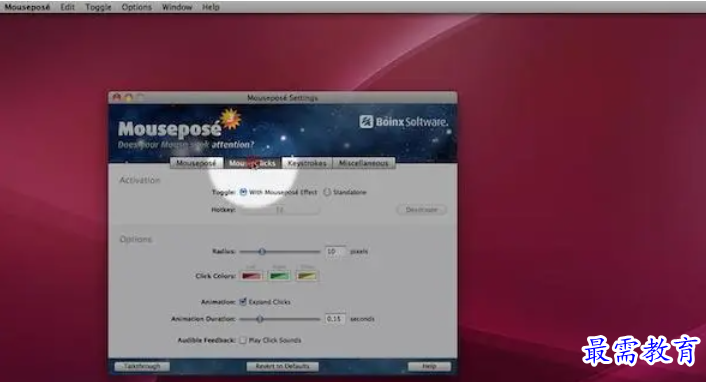Adjust the Radius slider handle

262,251
